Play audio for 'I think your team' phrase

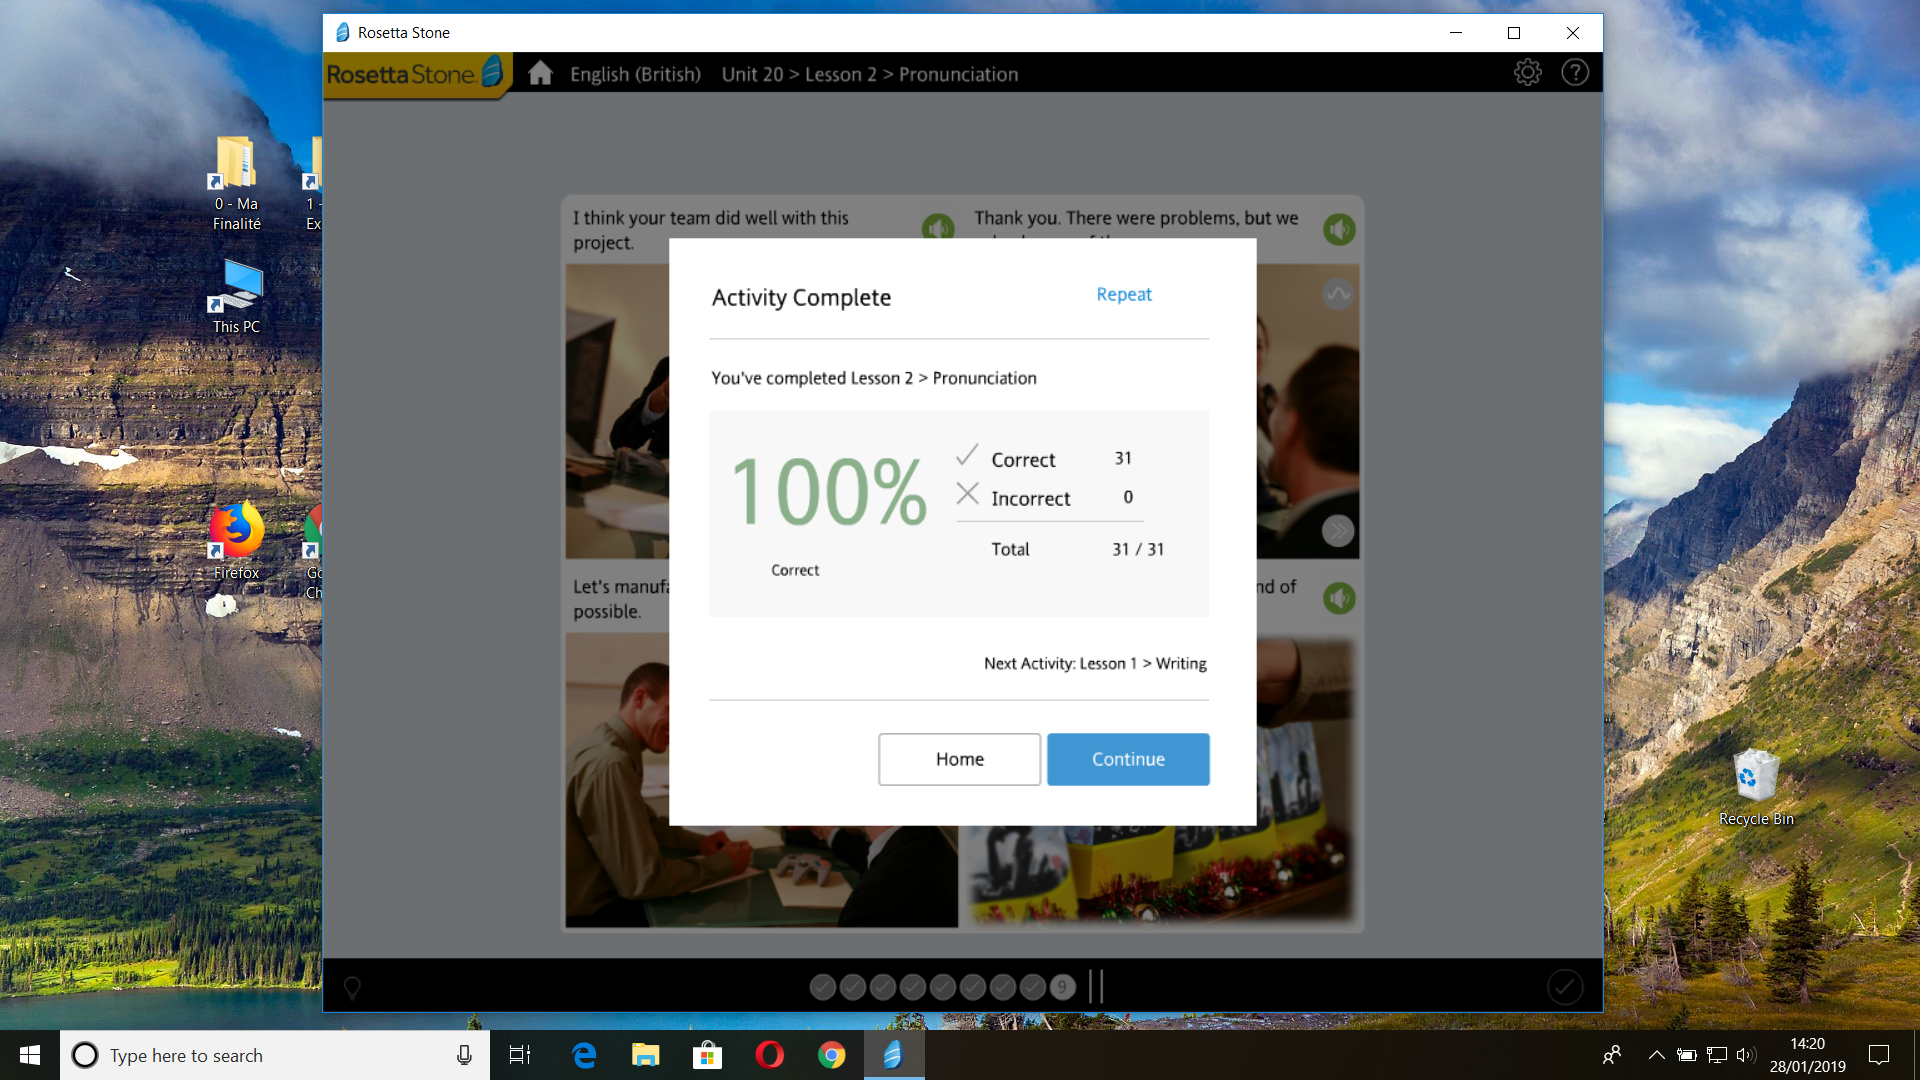(x=938, y=228)
